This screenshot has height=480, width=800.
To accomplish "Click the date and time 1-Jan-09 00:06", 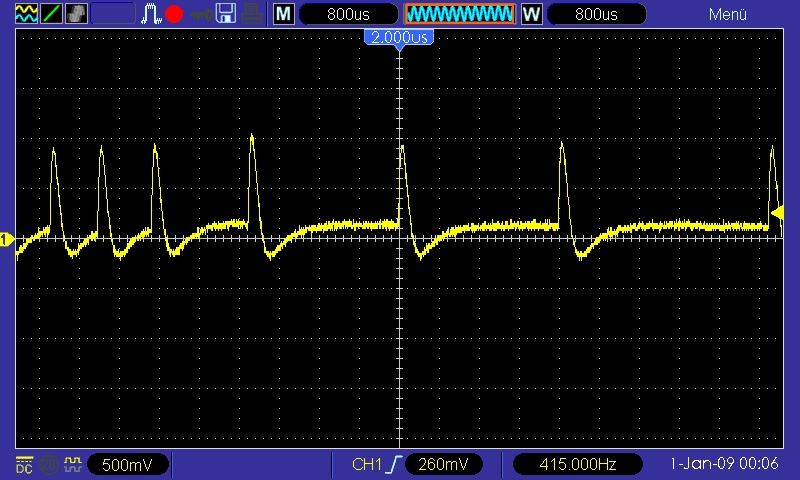I will [724, 464].
